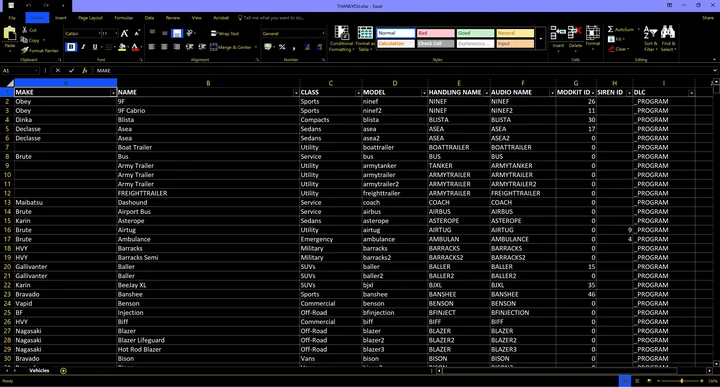Apply percent style
Image resolution: width=720 pixels, height=387 pixels.
(282, 47)
